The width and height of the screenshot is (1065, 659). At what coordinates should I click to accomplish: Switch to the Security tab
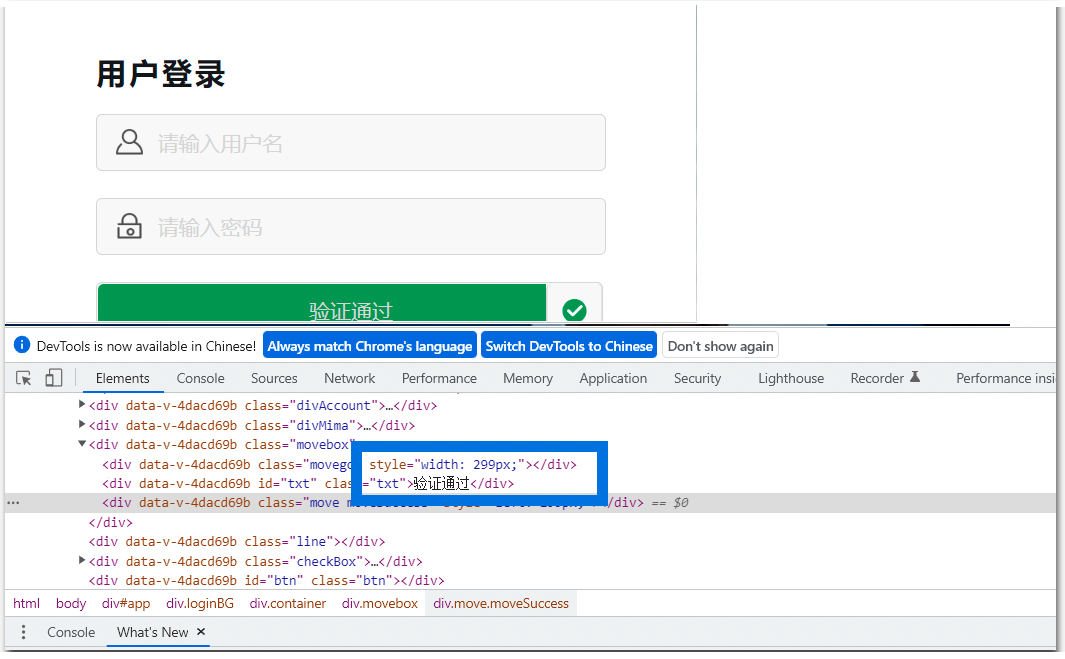(x=697, y=378)
